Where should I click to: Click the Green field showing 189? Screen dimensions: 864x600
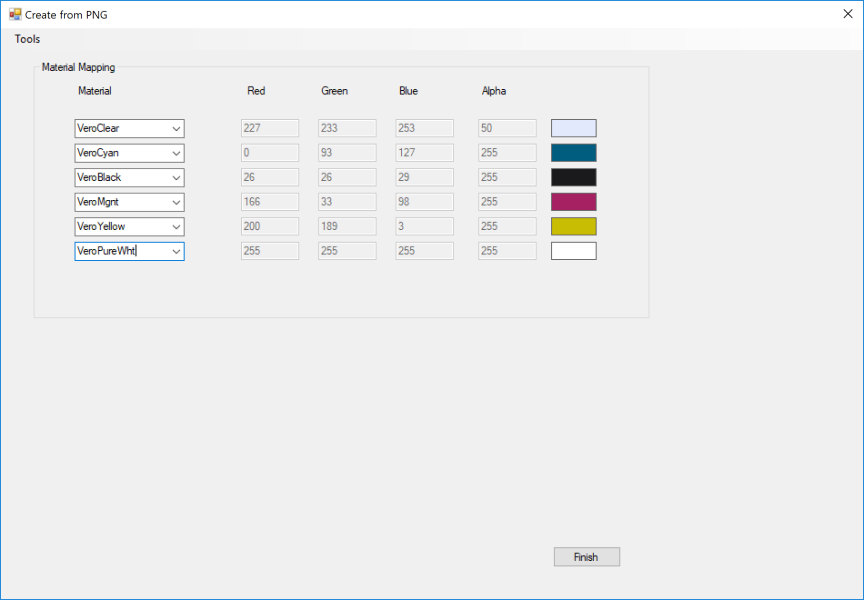[347, 226]
